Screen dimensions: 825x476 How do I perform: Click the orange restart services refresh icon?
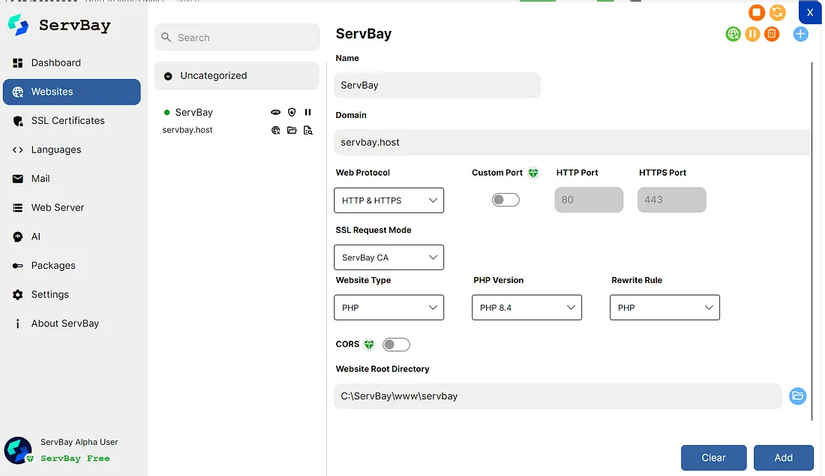click(777, 12)
